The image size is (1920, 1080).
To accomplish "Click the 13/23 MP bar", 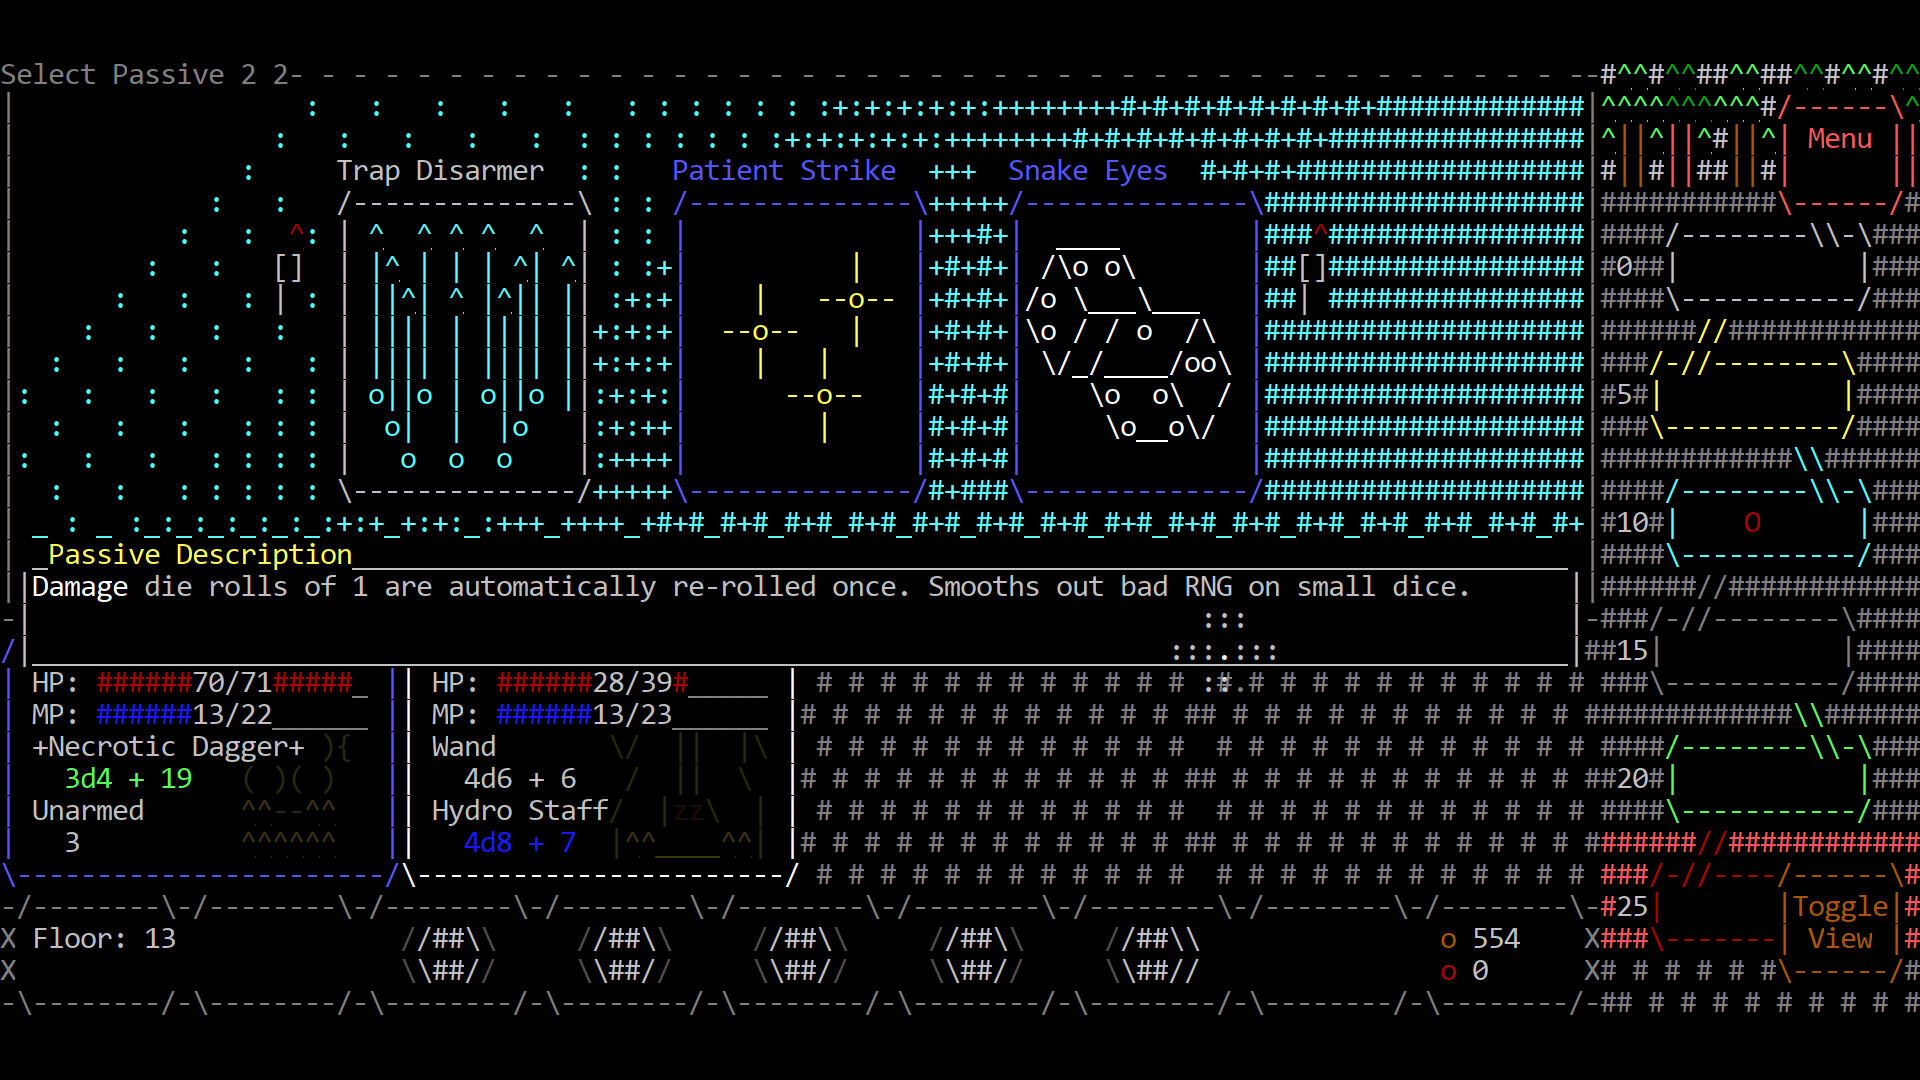I will [x=632, y=715].
